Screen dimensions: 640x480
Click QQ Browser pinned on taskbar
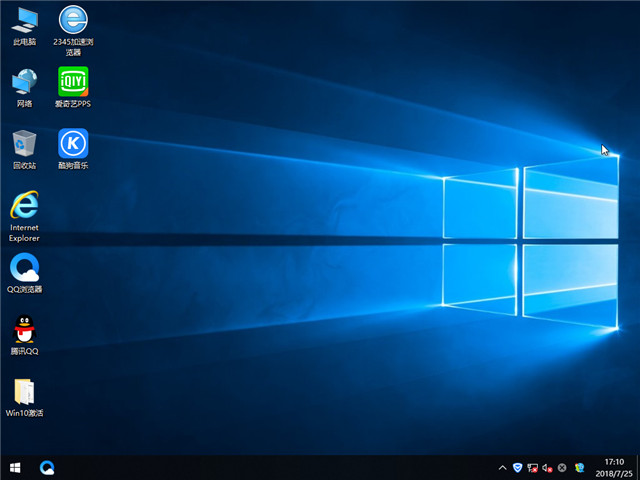pyautogui.click(x=47, y=467)
